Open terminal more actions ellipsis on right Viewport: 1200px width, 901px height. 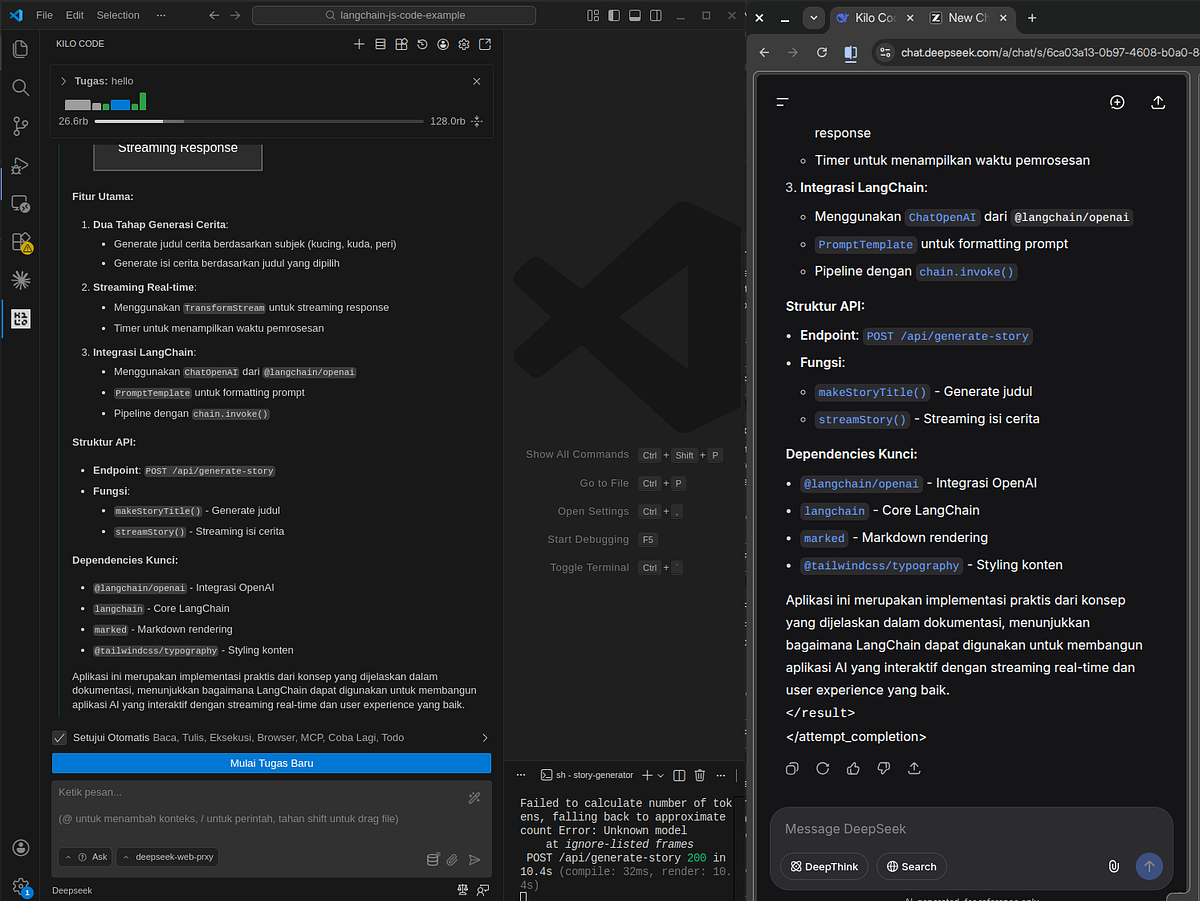[x=720, y=775]
